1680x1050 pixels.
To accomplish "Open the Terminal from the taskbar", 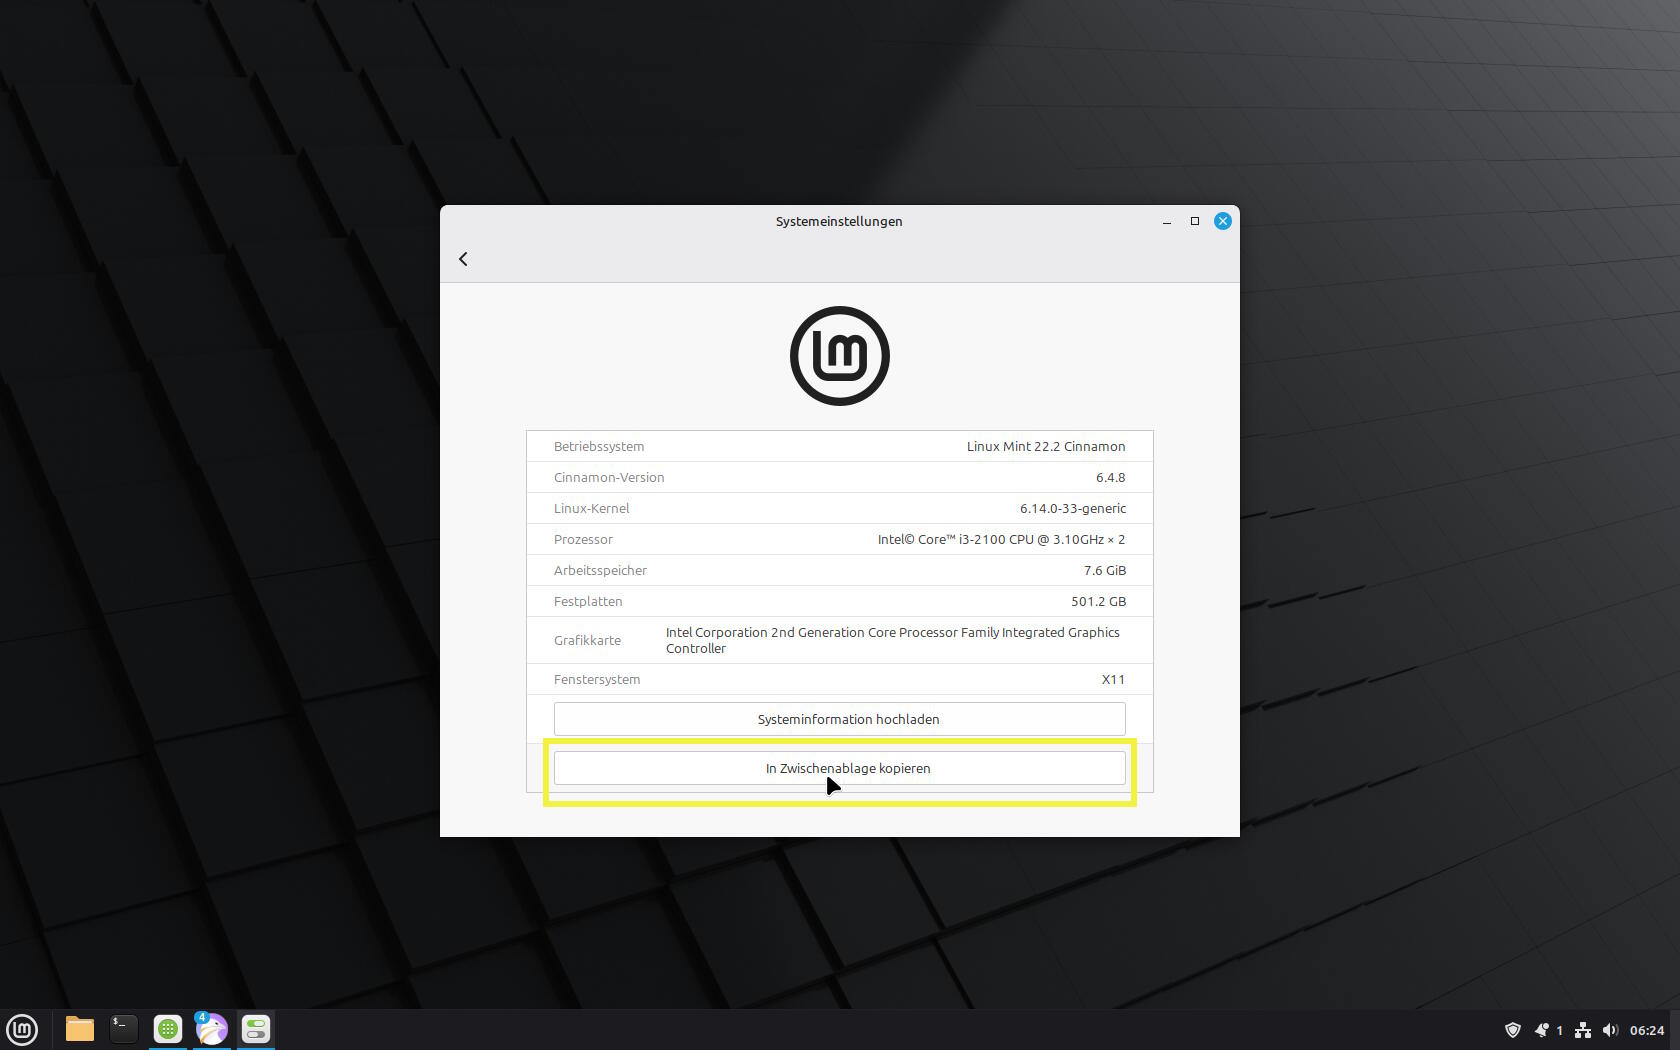I will pyautogui.click(x=124, y=1029).
